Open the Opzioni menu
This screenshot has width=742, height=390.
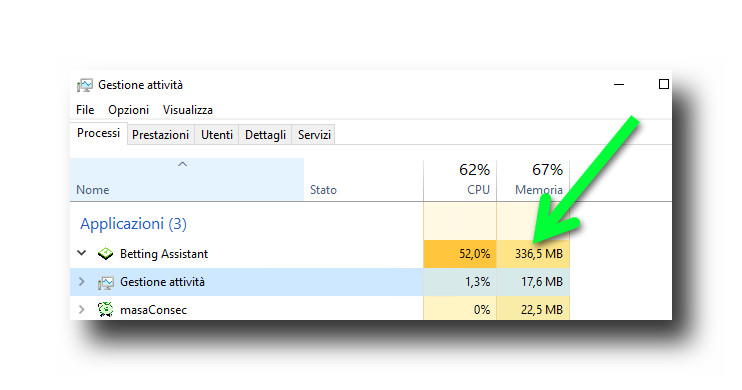(128, 110)
